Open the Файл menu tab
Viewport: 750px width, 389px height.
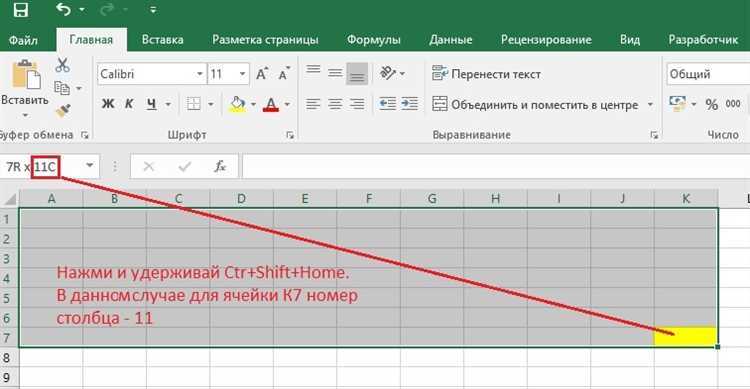[23, 40]
